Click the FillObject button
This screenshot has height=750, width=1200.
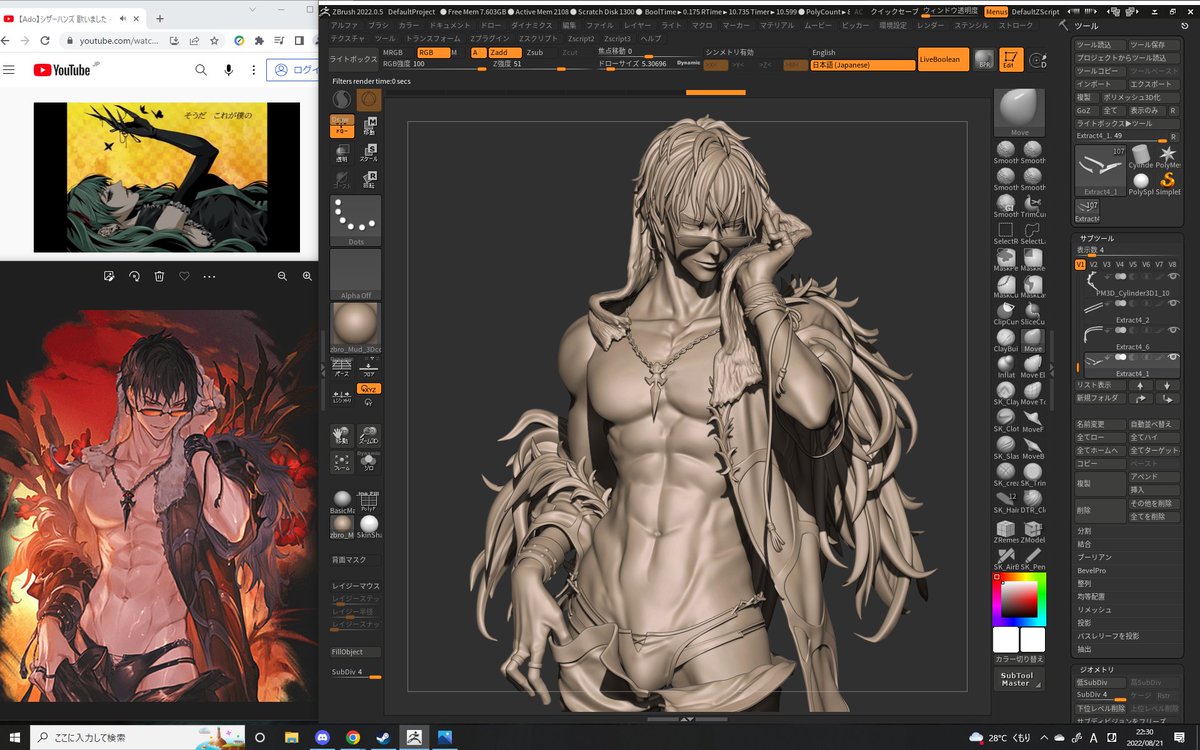click(355, 652)
